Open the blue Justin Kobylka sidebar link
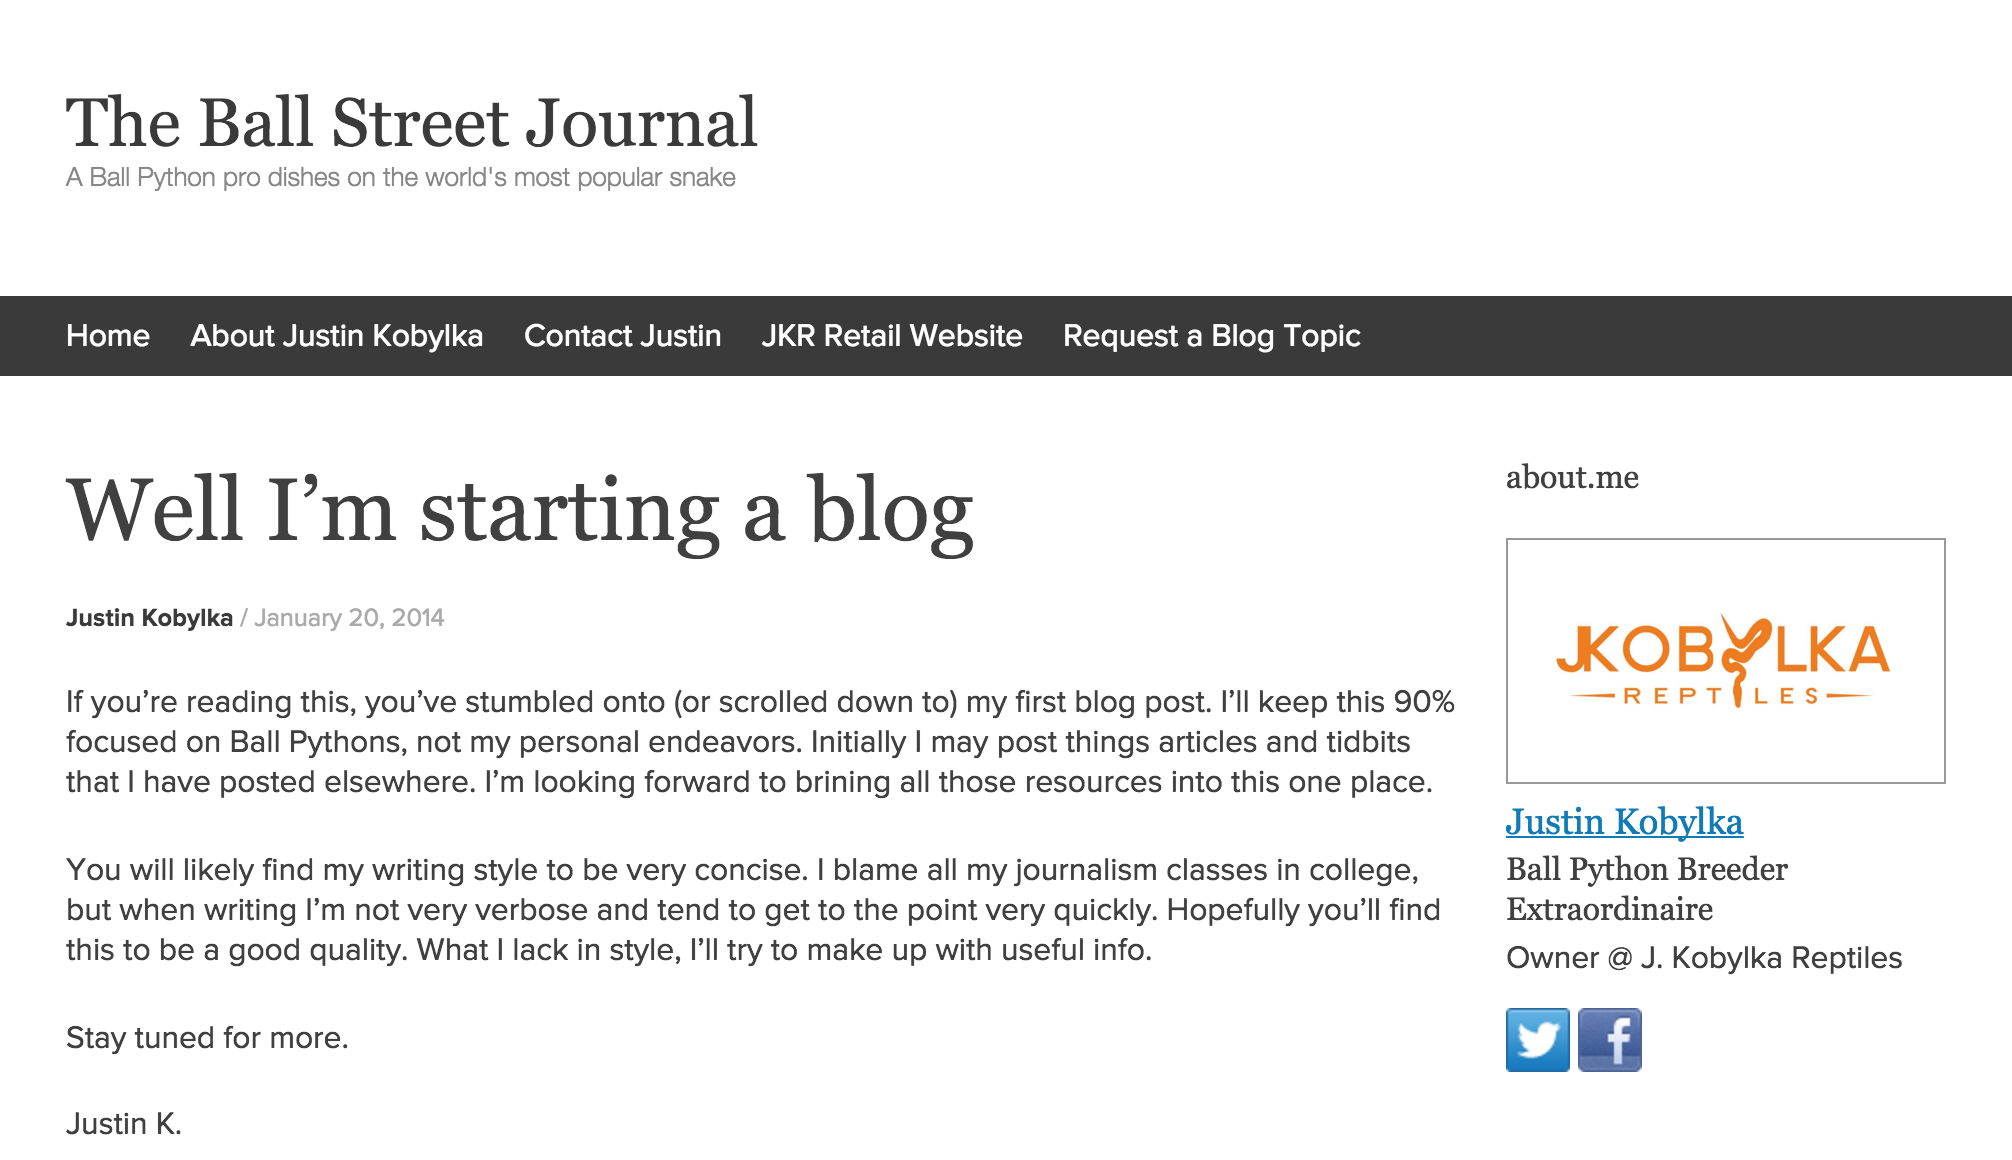Viewport: 2012px width, 1160px height. [x=1624, y=822]
